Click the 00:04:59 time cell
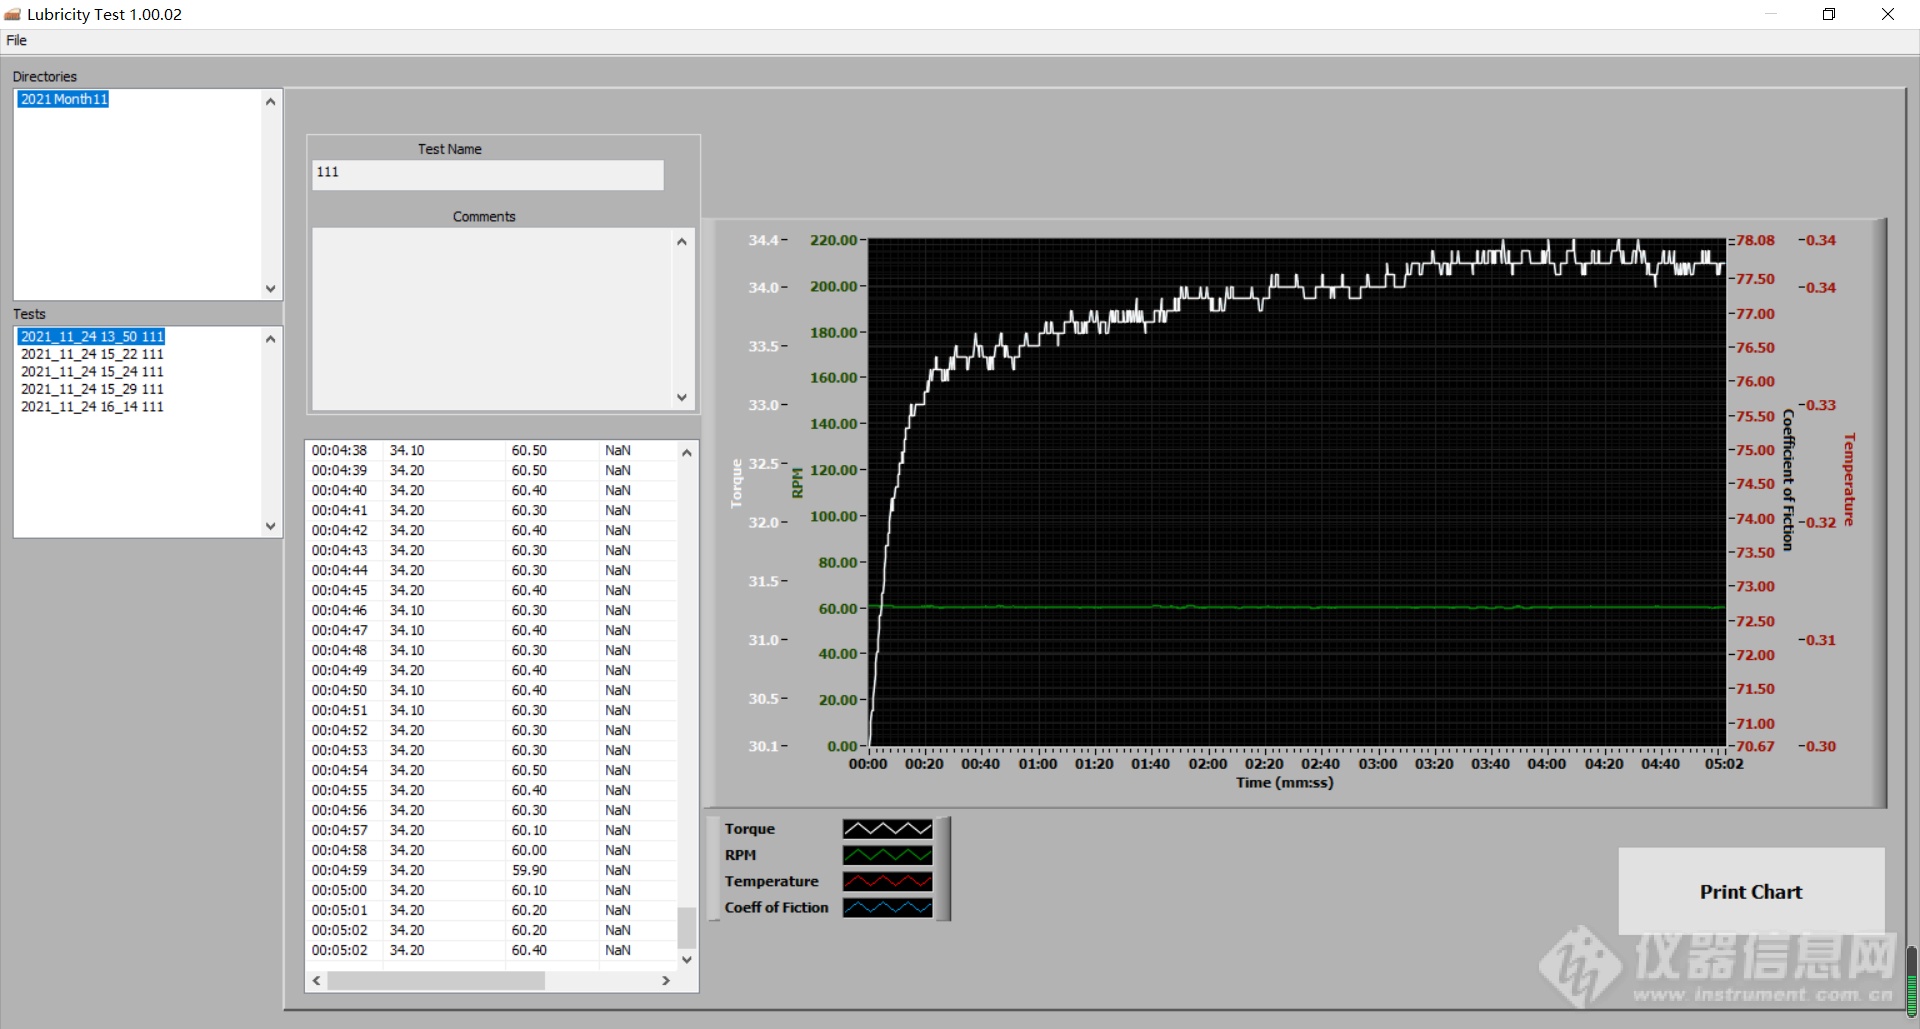Image resolution: width=1920 pixels, height=1029 pixels. pos(339,870)
